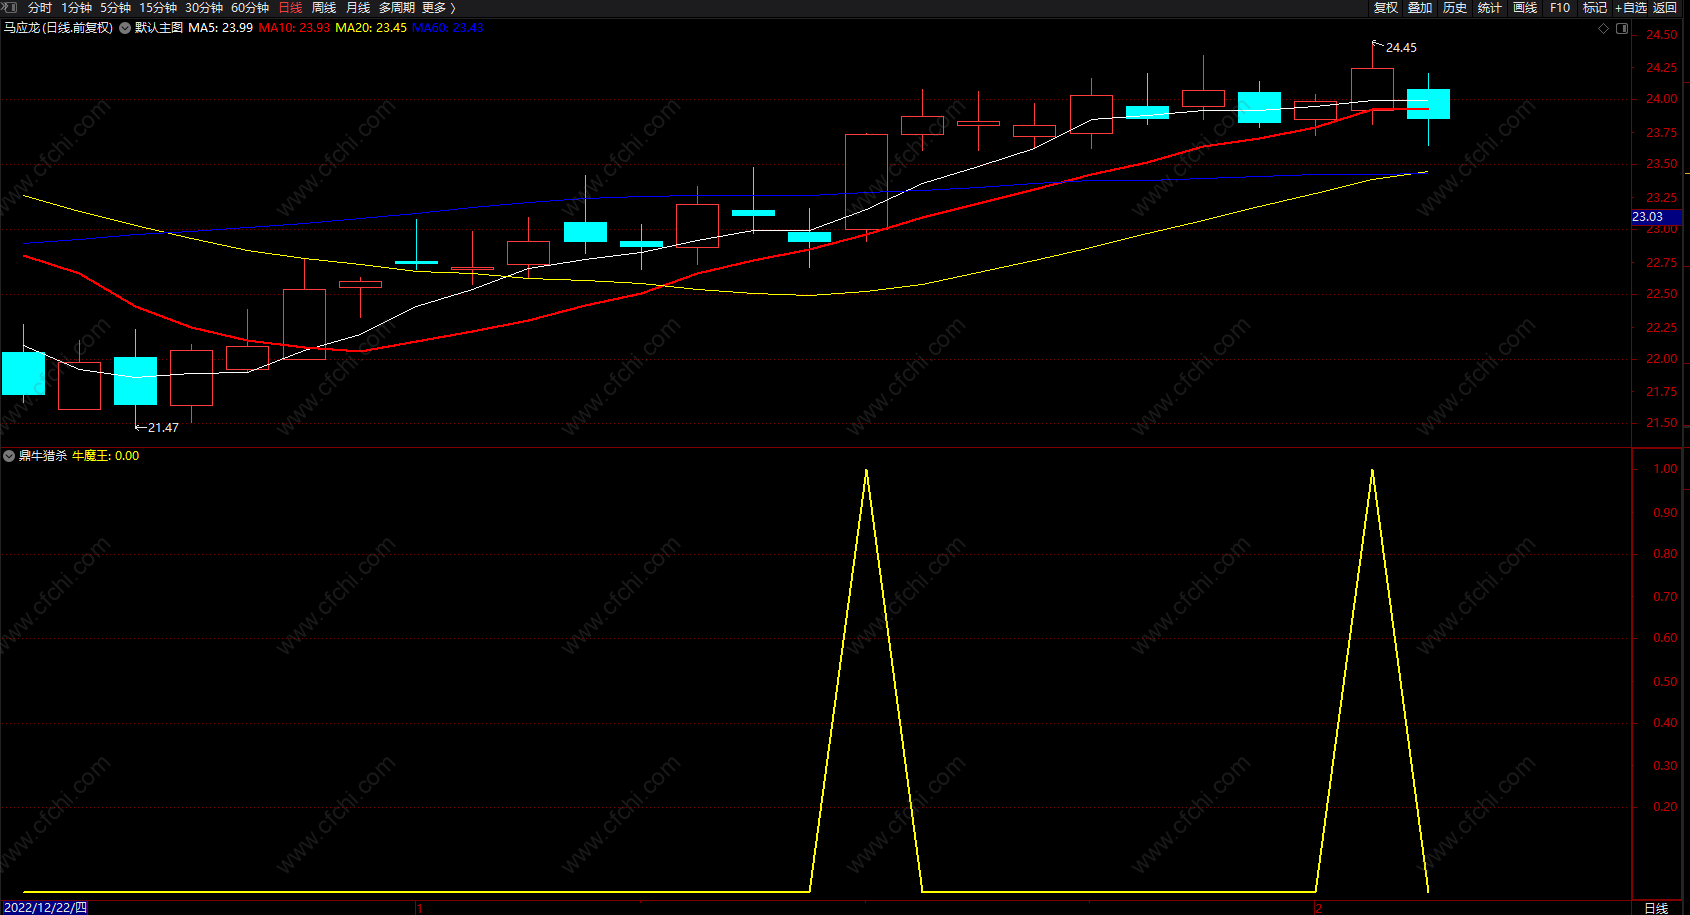Click the 返回 back button
The width and height of the screenshot is (1690, 915).
1665,8
